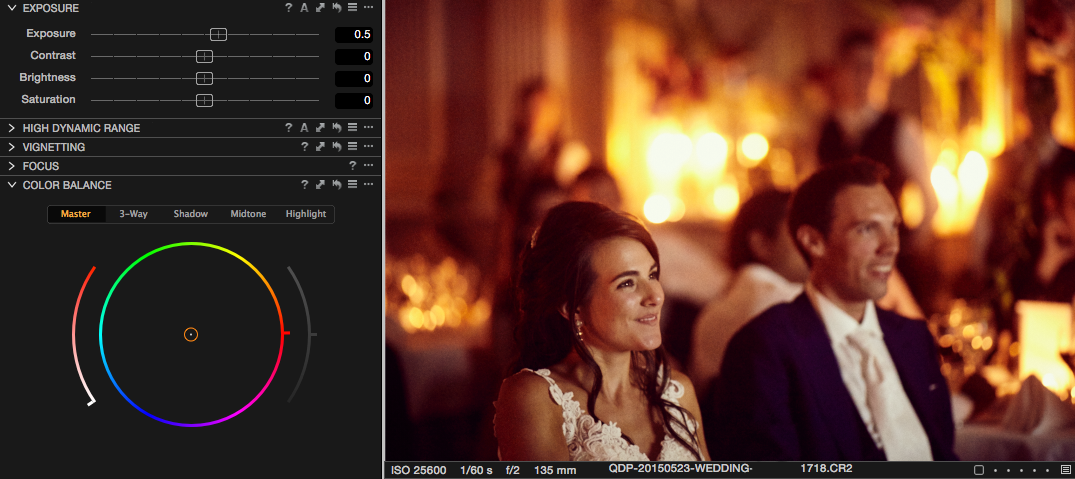This screenshot has width=1075, height=479.
Task: Open High Dynamic Range presets icon
Action: [x=352, y=127]
